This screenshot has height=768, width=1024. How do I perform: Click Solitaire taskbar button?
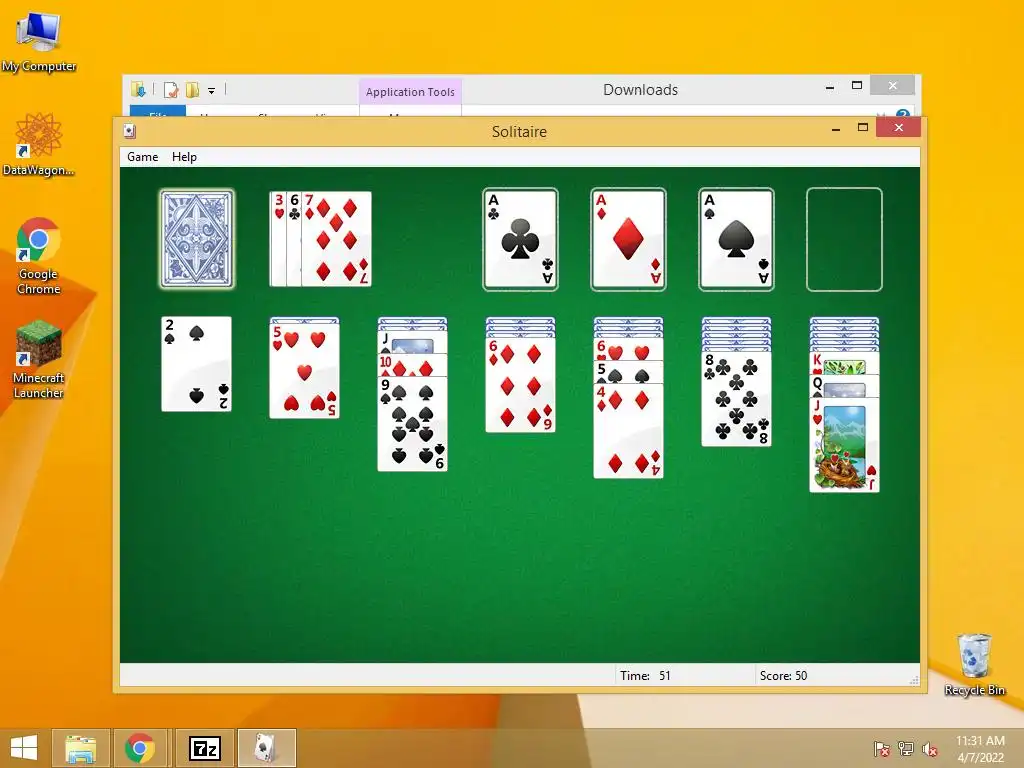(x=266, y=748)
